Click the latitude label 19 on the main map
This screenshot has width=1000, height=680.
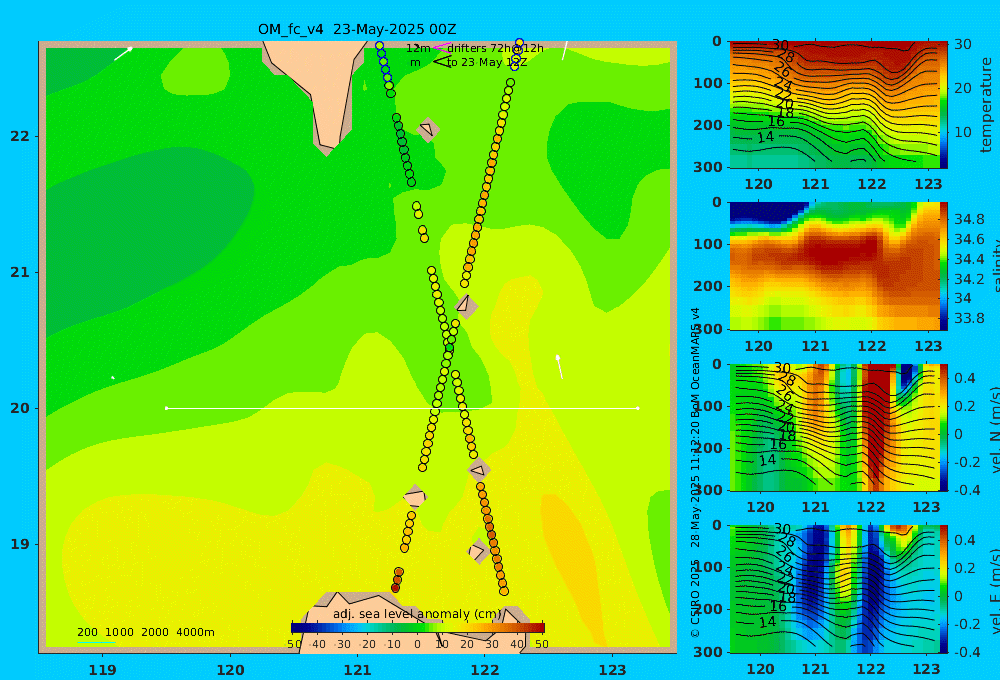(x=20, y=544)
